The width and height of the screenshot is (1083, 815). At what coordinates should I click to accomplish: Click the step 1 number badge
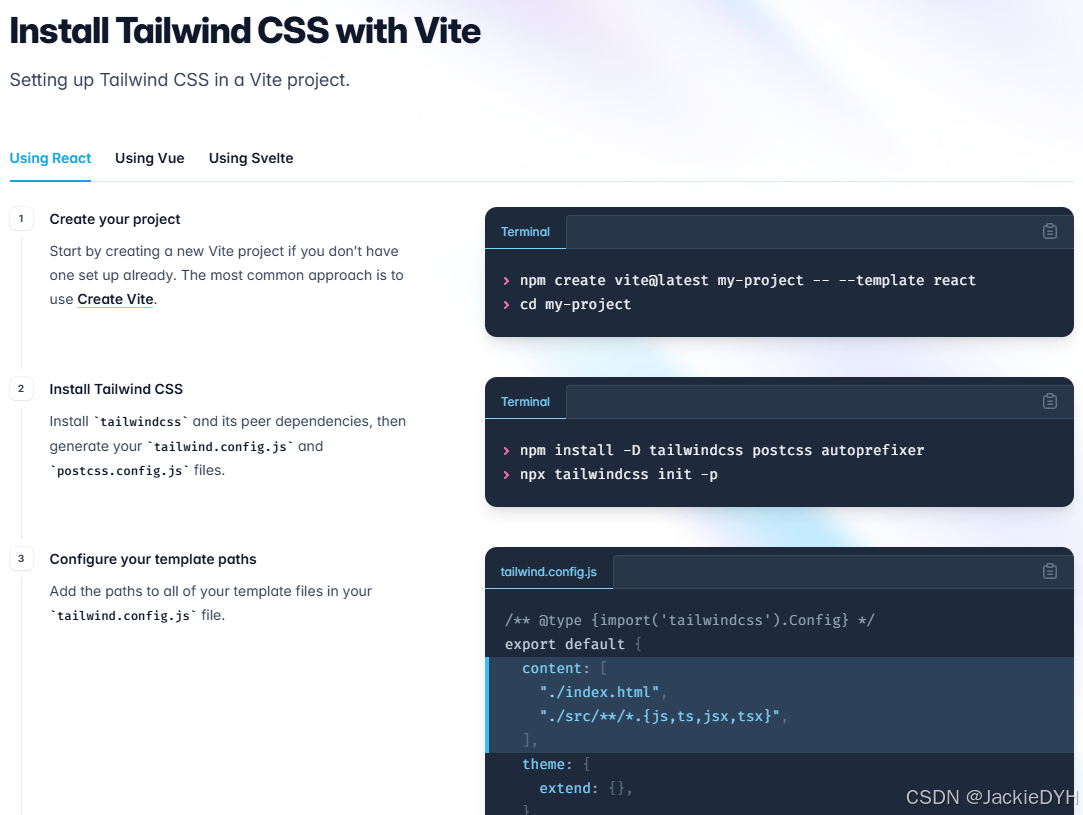pyautogui.click(x=21, y=218)
